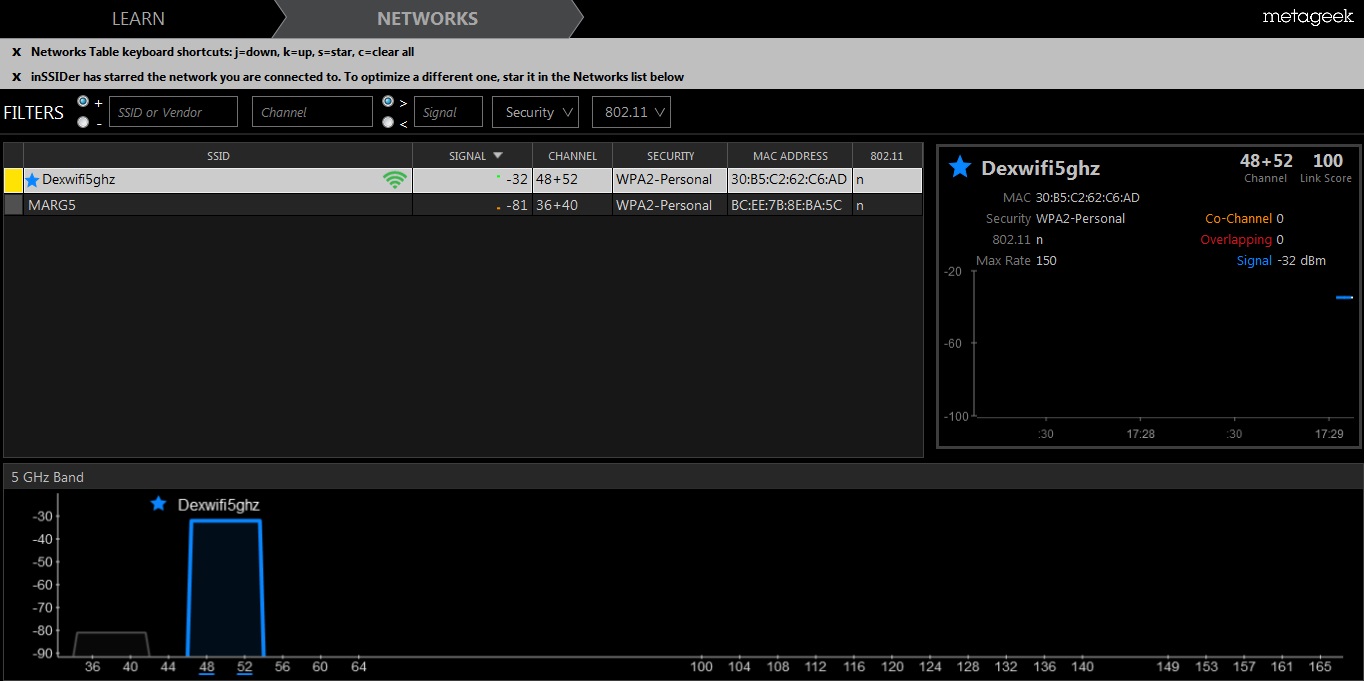Click channel 48 on the graph axis

coord(207,667)
